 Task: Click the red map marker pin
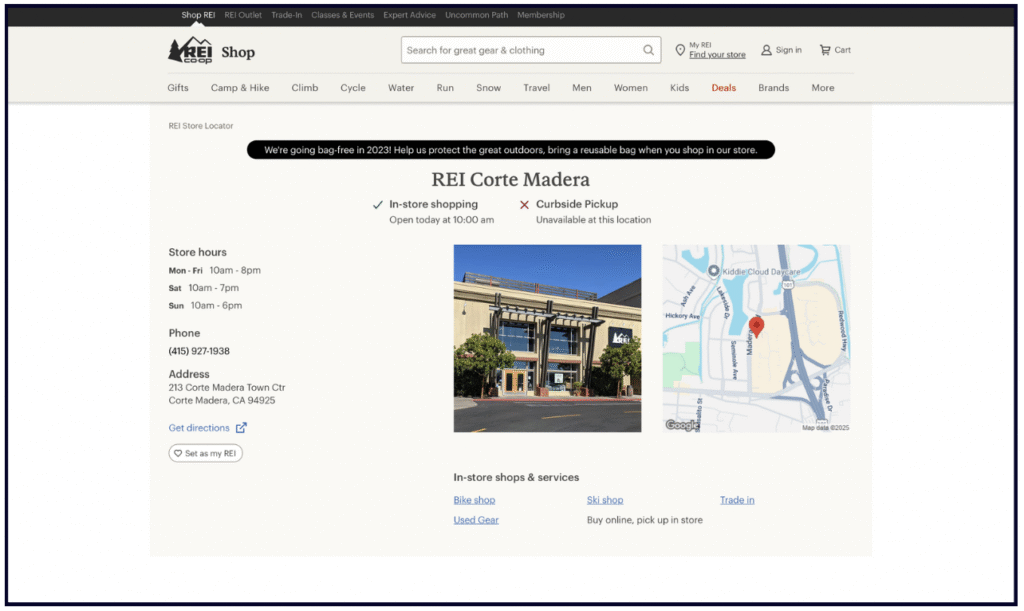[756, 326]
